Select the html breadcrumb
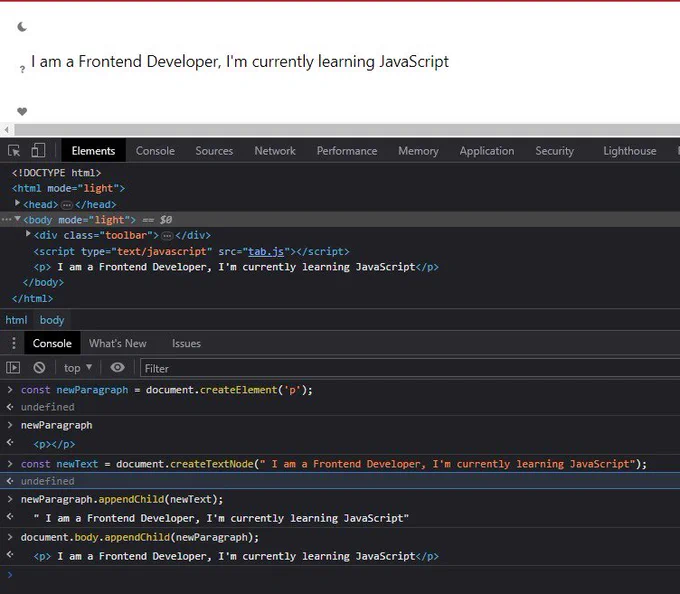Image resolution: width=680 pixels, height=594 pixels. point(16,320)
